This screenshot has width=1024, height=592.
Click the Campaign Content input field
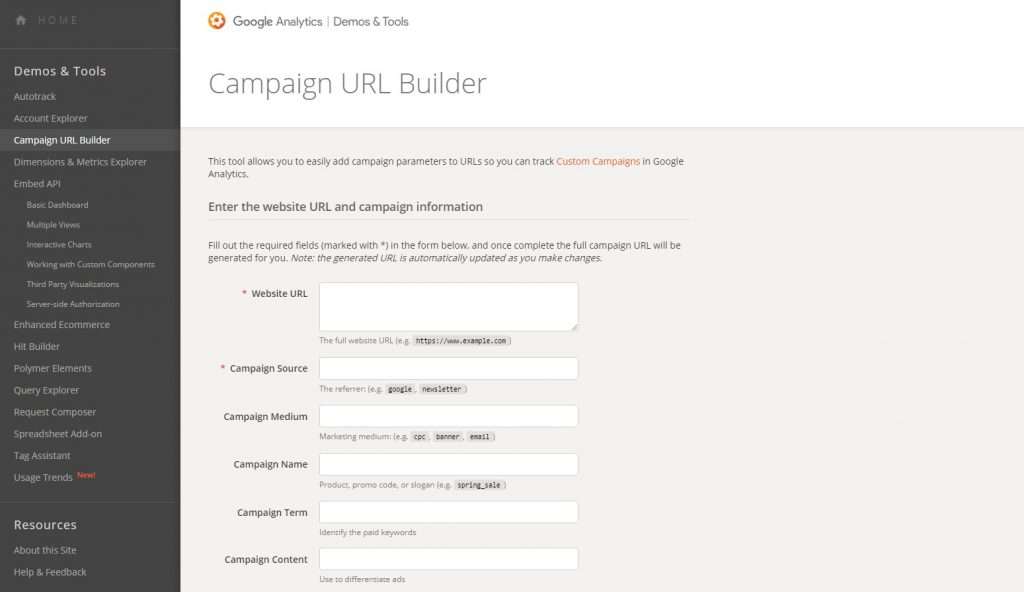[448, 559]
